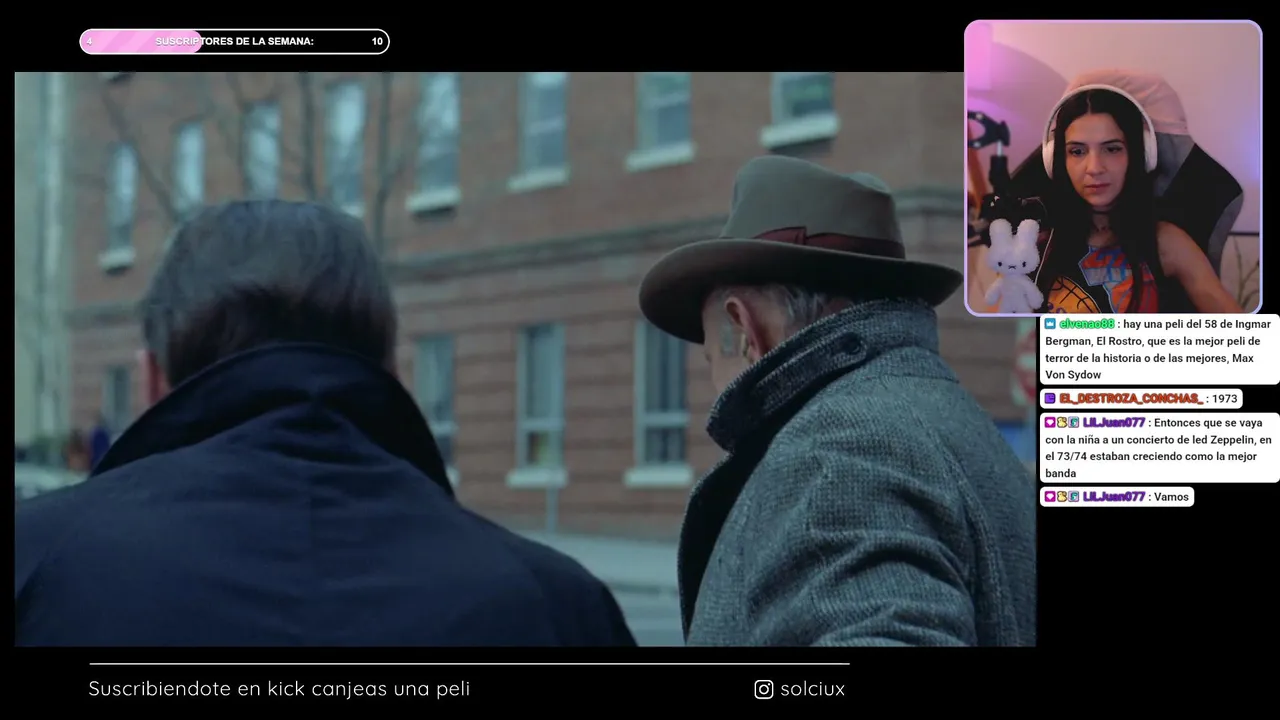Viewport: 1280px width, 720px height.
Task: Click the streamer webcam overlay
Action: [x=1113, y=168]
